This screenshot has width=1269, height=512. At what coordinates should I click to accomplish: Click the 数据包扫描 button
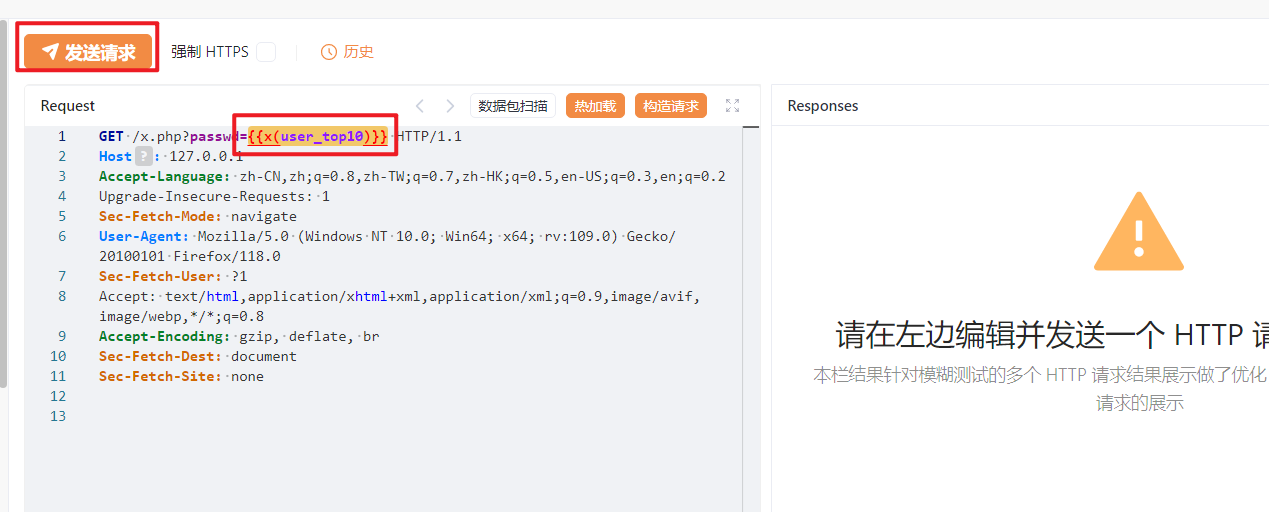point(513,106)
